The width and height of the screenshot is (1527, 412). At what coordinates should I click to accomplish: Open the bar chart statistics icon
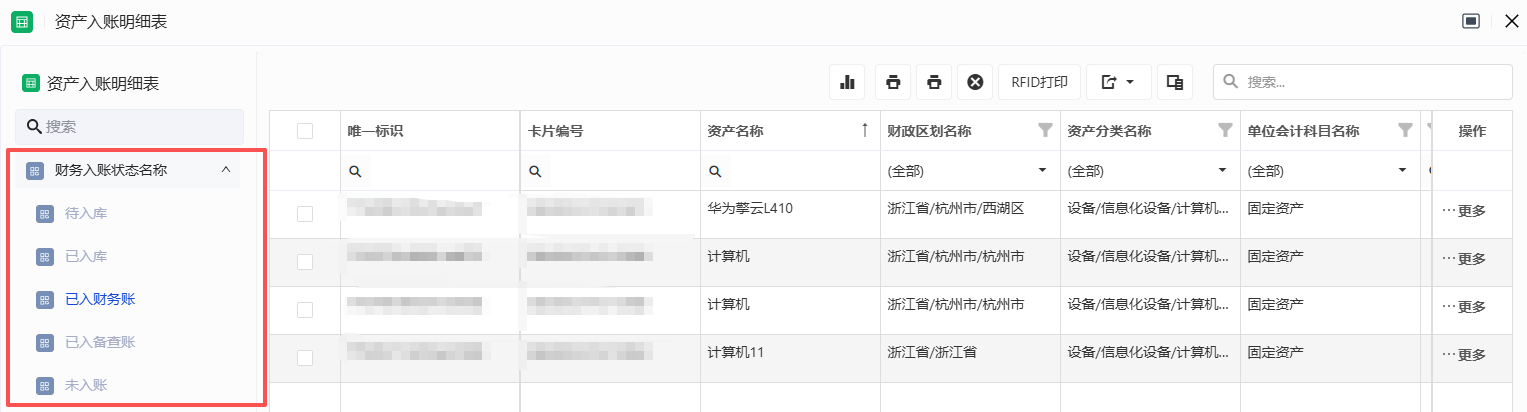(x=847, y=82)
